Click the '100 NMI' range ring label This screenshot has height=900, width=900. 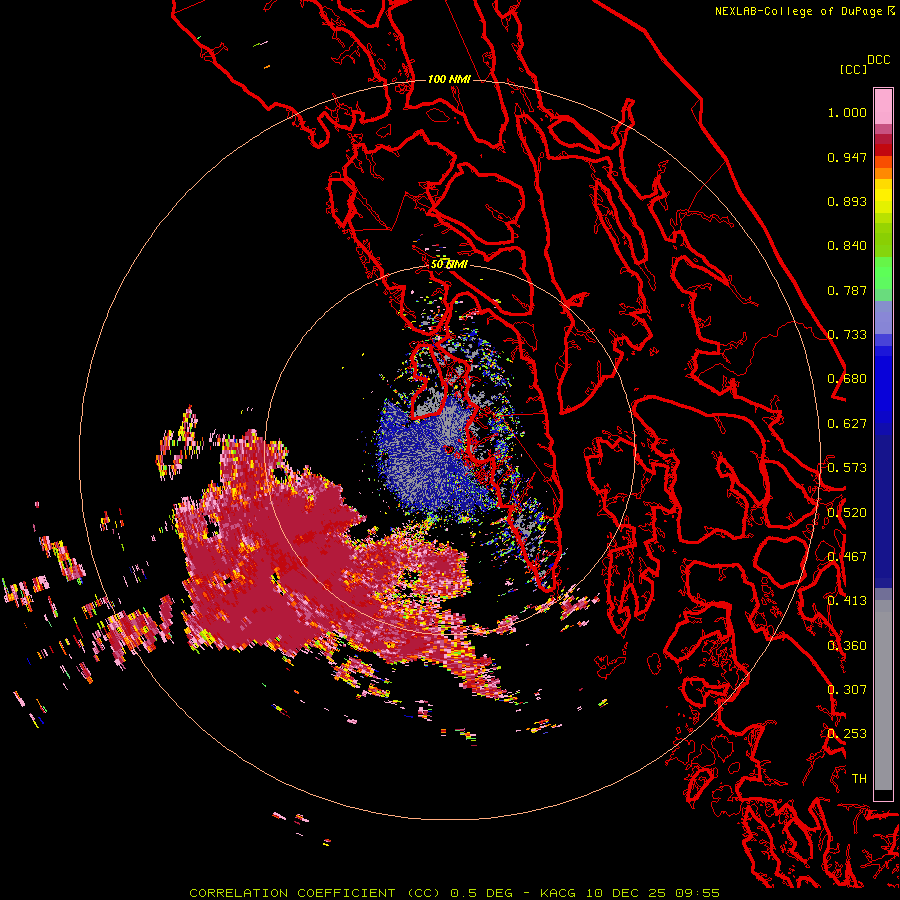(x=449, y=79)
